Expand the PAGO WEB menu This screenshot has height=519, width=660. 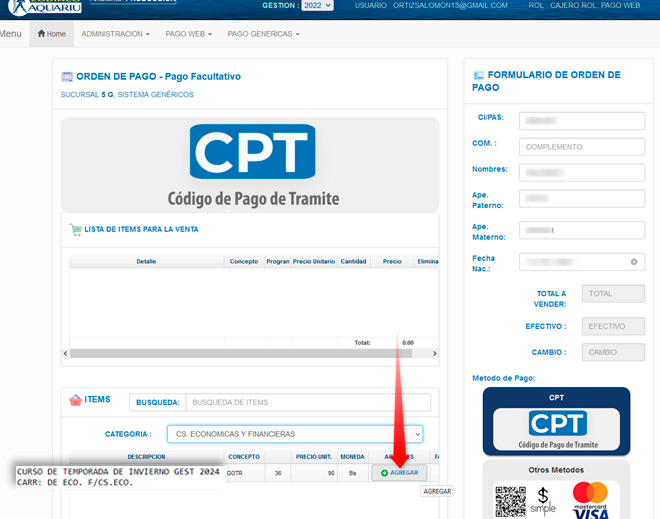pyautogui.click(x=189, y=34)
